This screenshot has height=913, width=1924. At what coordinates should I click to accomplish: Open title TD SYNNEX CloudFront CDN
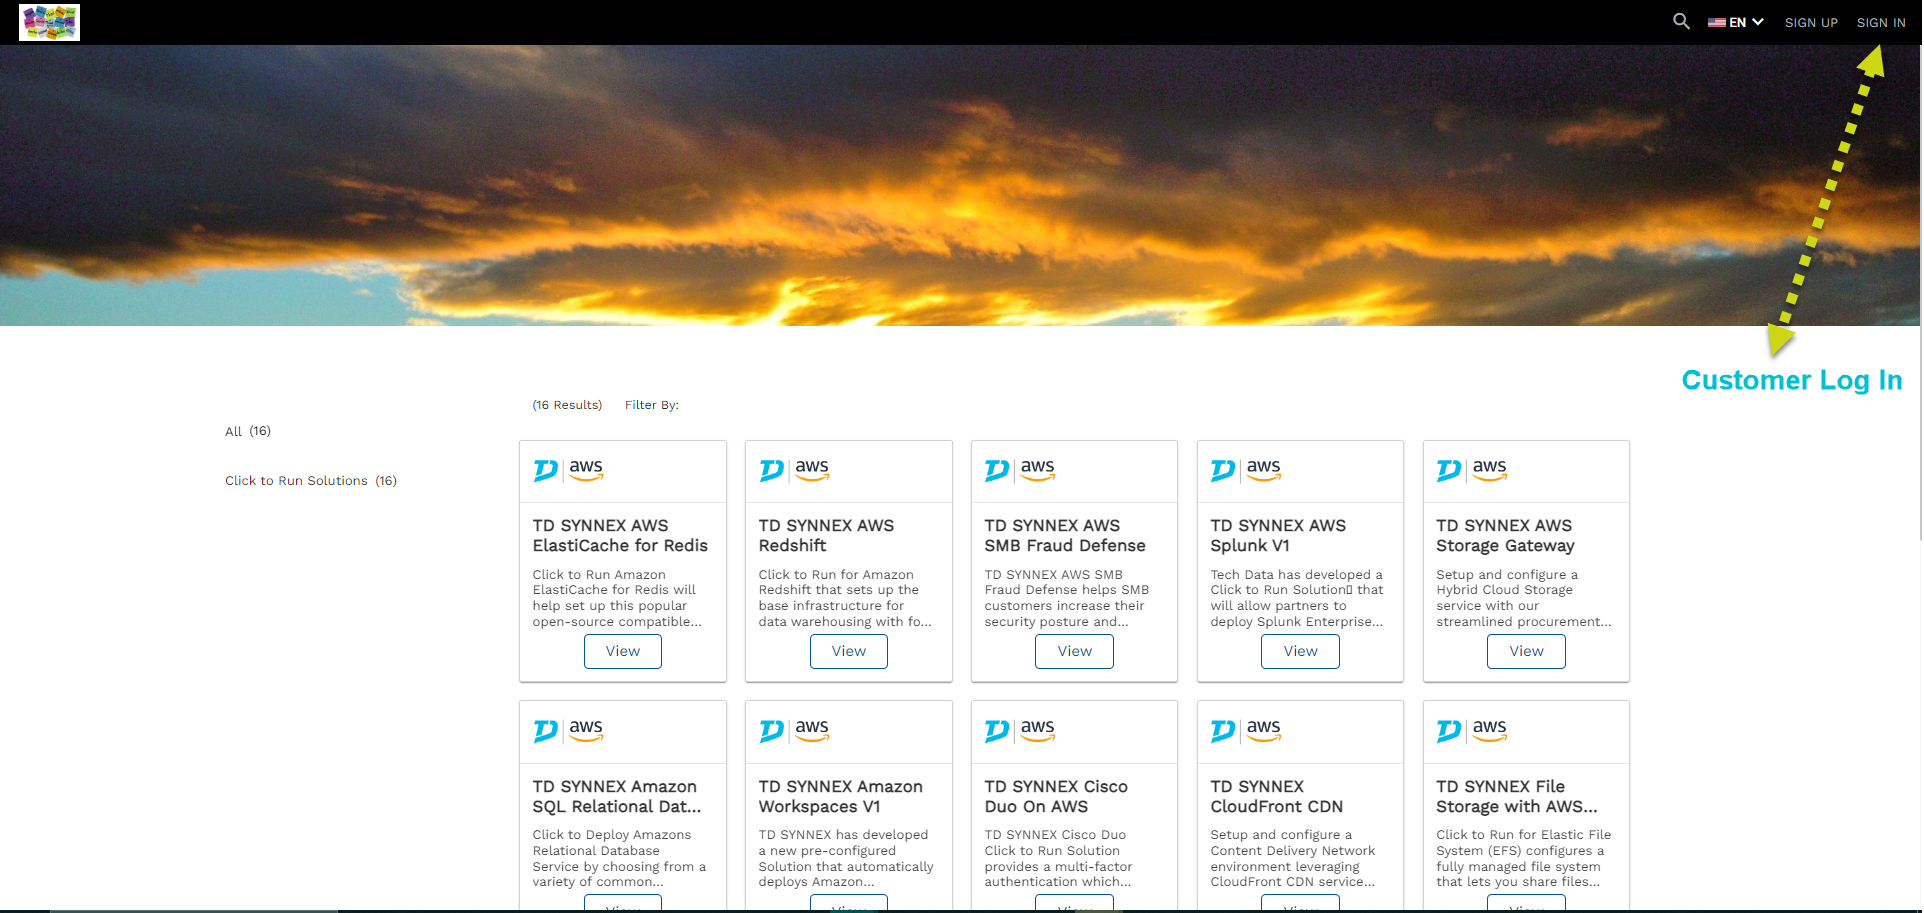(x=1277, y=797)
